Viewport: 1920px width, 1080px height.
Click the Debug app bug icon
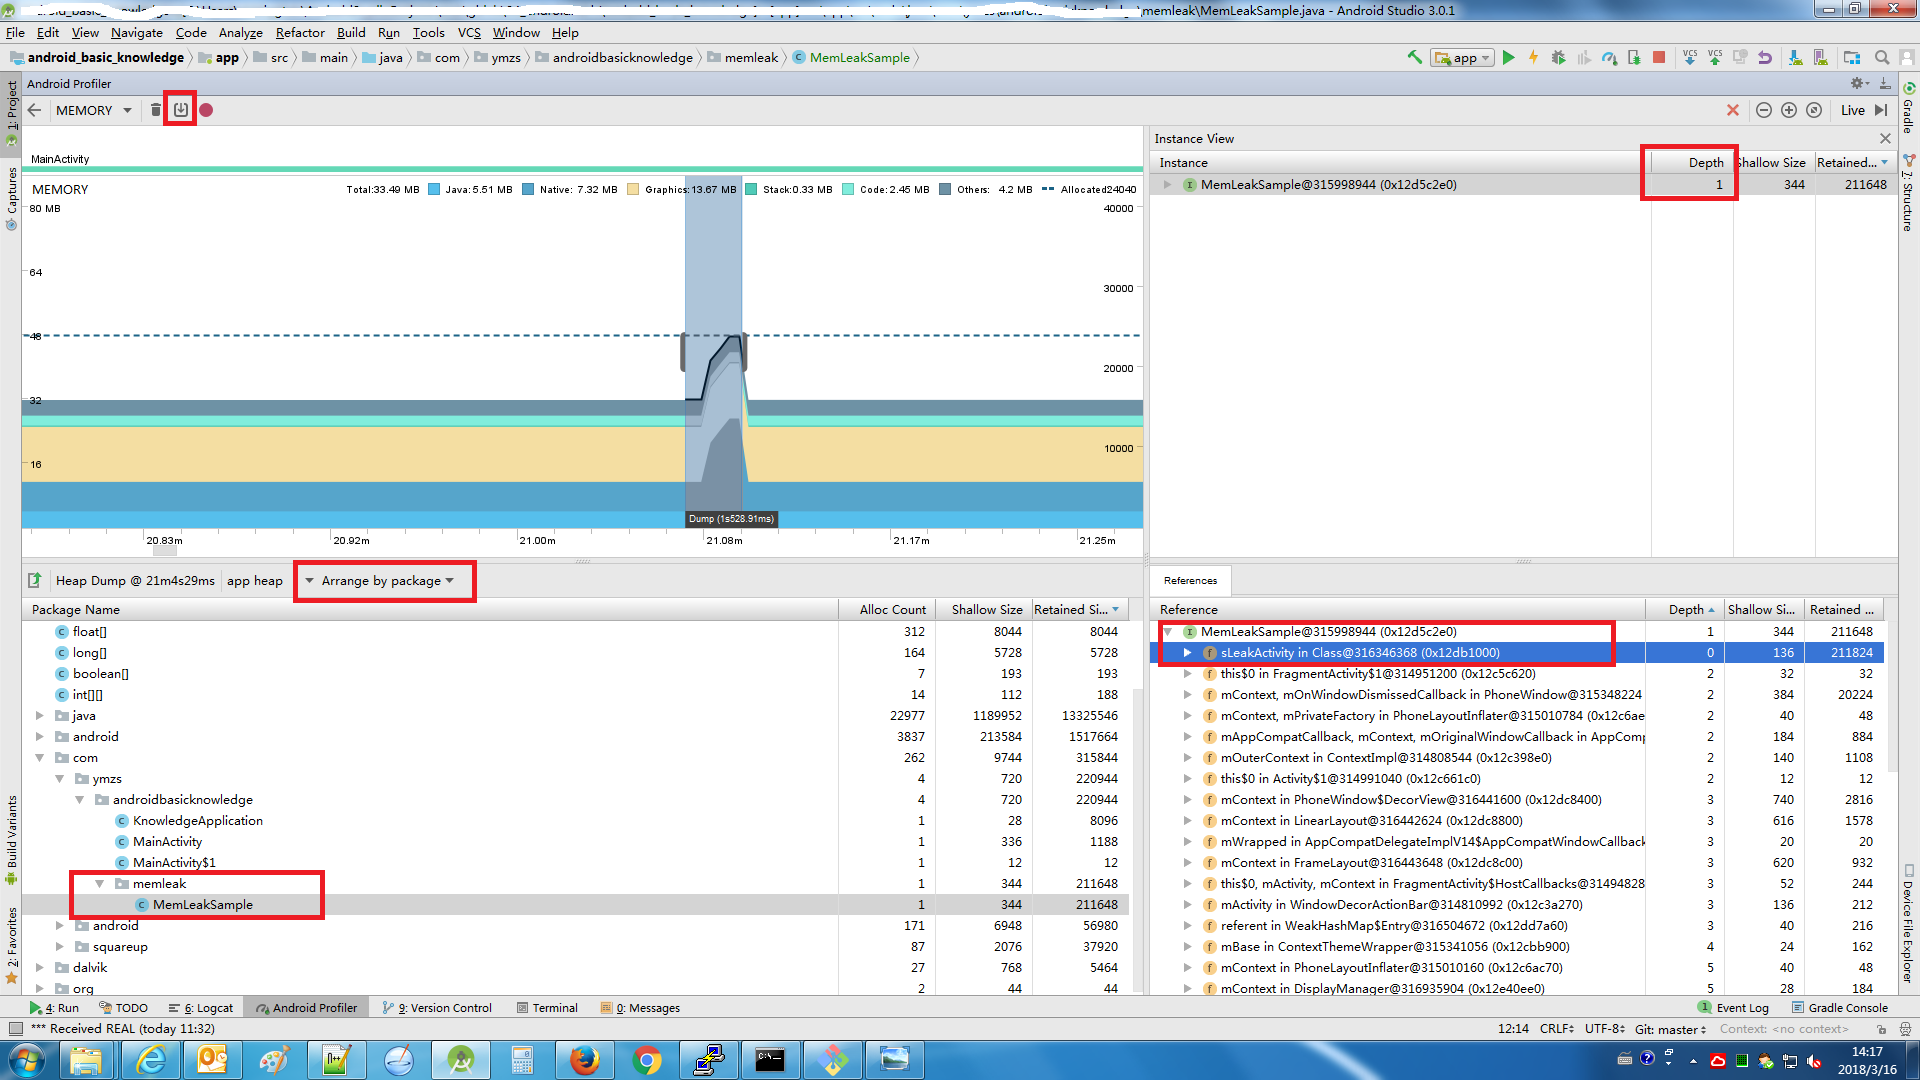pyautogui.click(x=1558, y=58)
